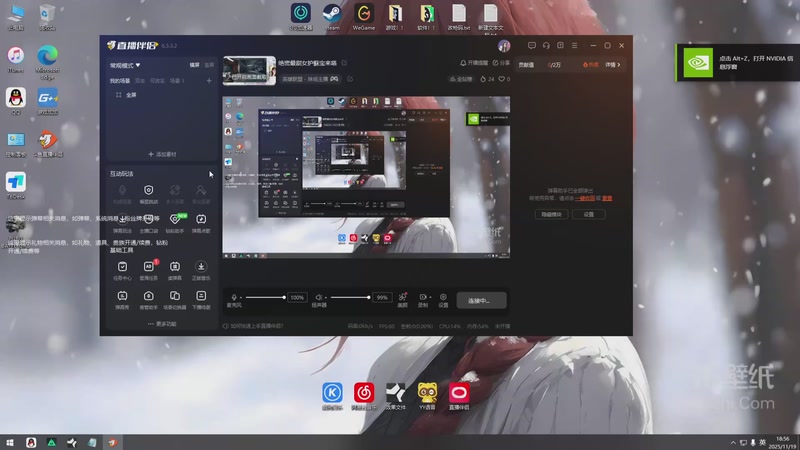Open the Microsoft Edge desktop shortcut
Image resolution: width=800 pixels, height=450 pixels.
tap(47, 62)
